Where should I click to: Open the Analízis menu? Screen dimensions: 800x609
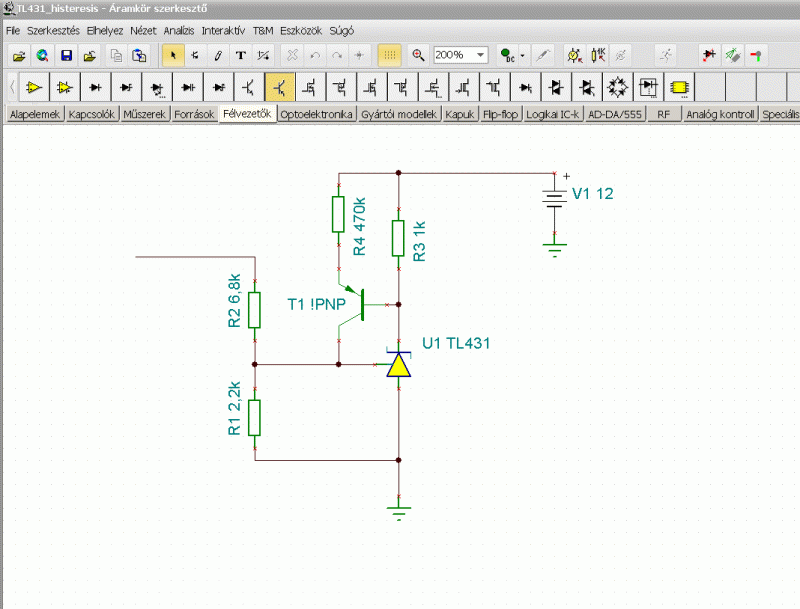tap(179, 31)
